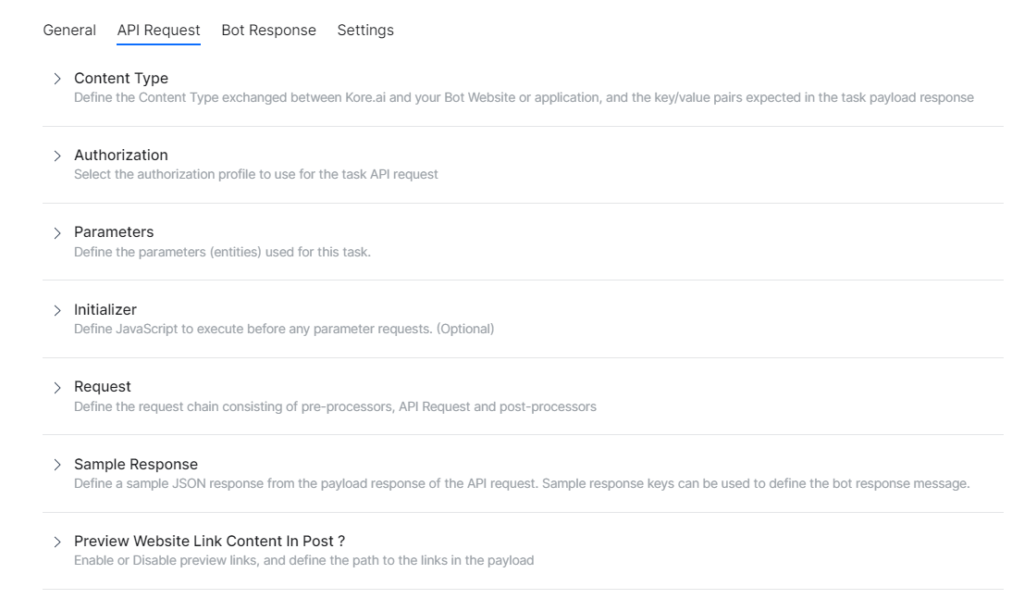Select the API Request tab
The height and width of the screenshot is (611, 1024).
click(x=158, y=30)
